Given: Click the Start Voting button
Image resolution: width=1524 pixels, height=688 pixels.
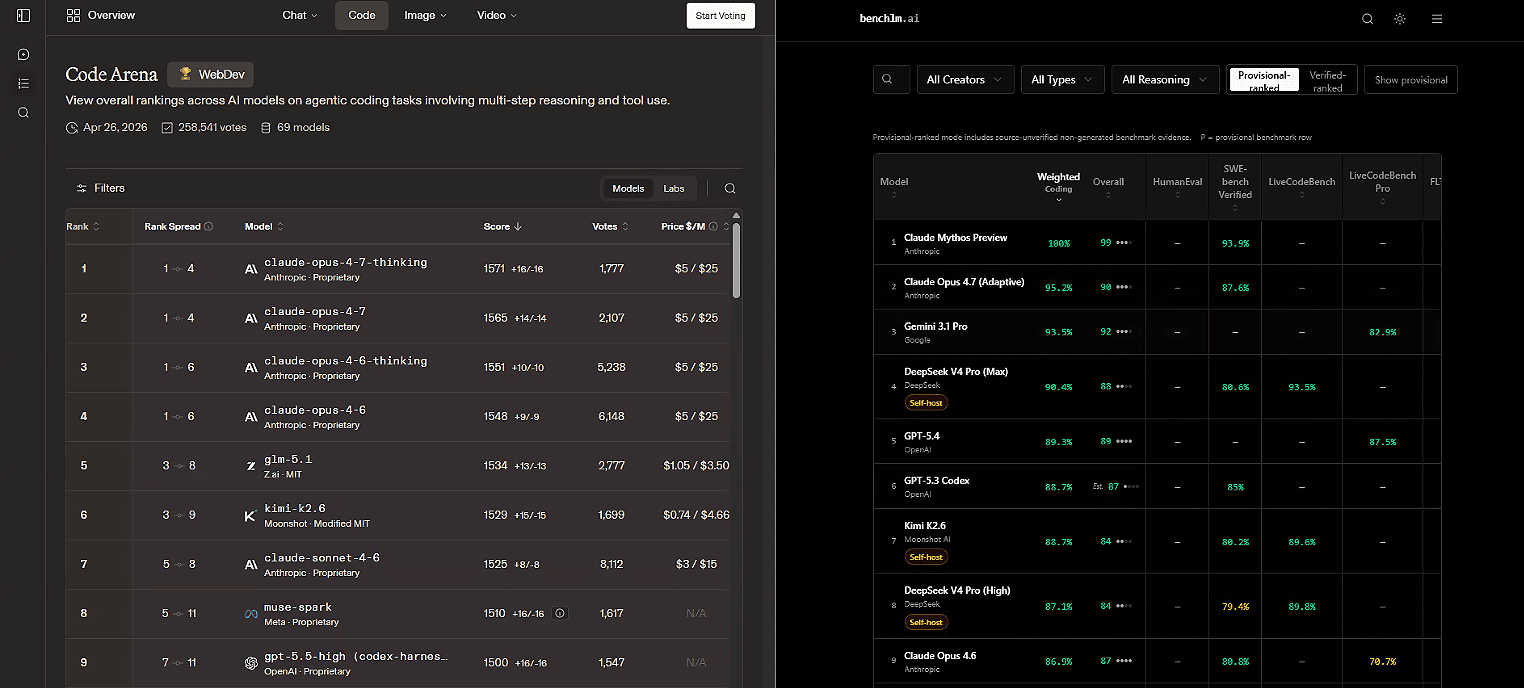Looking at the screenshot, I should tap(720, 15).
